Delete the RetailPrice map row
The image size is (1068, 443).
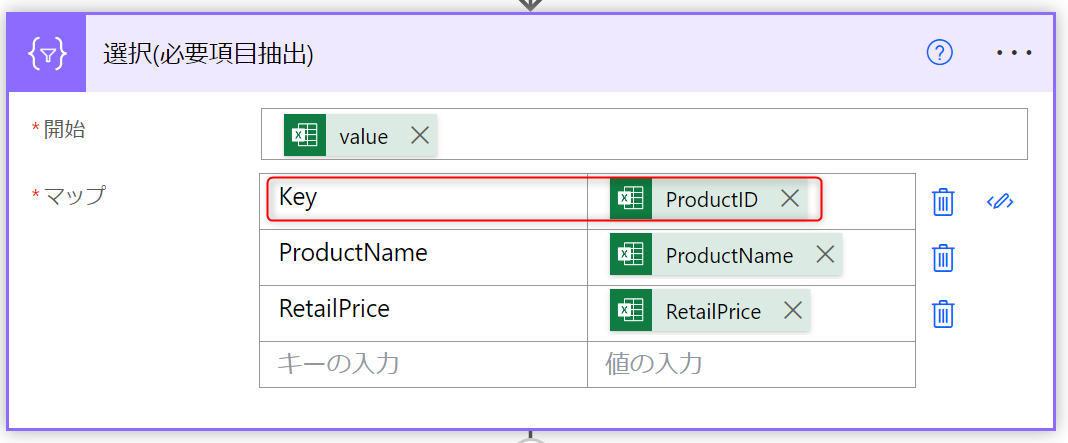[943, 314]
